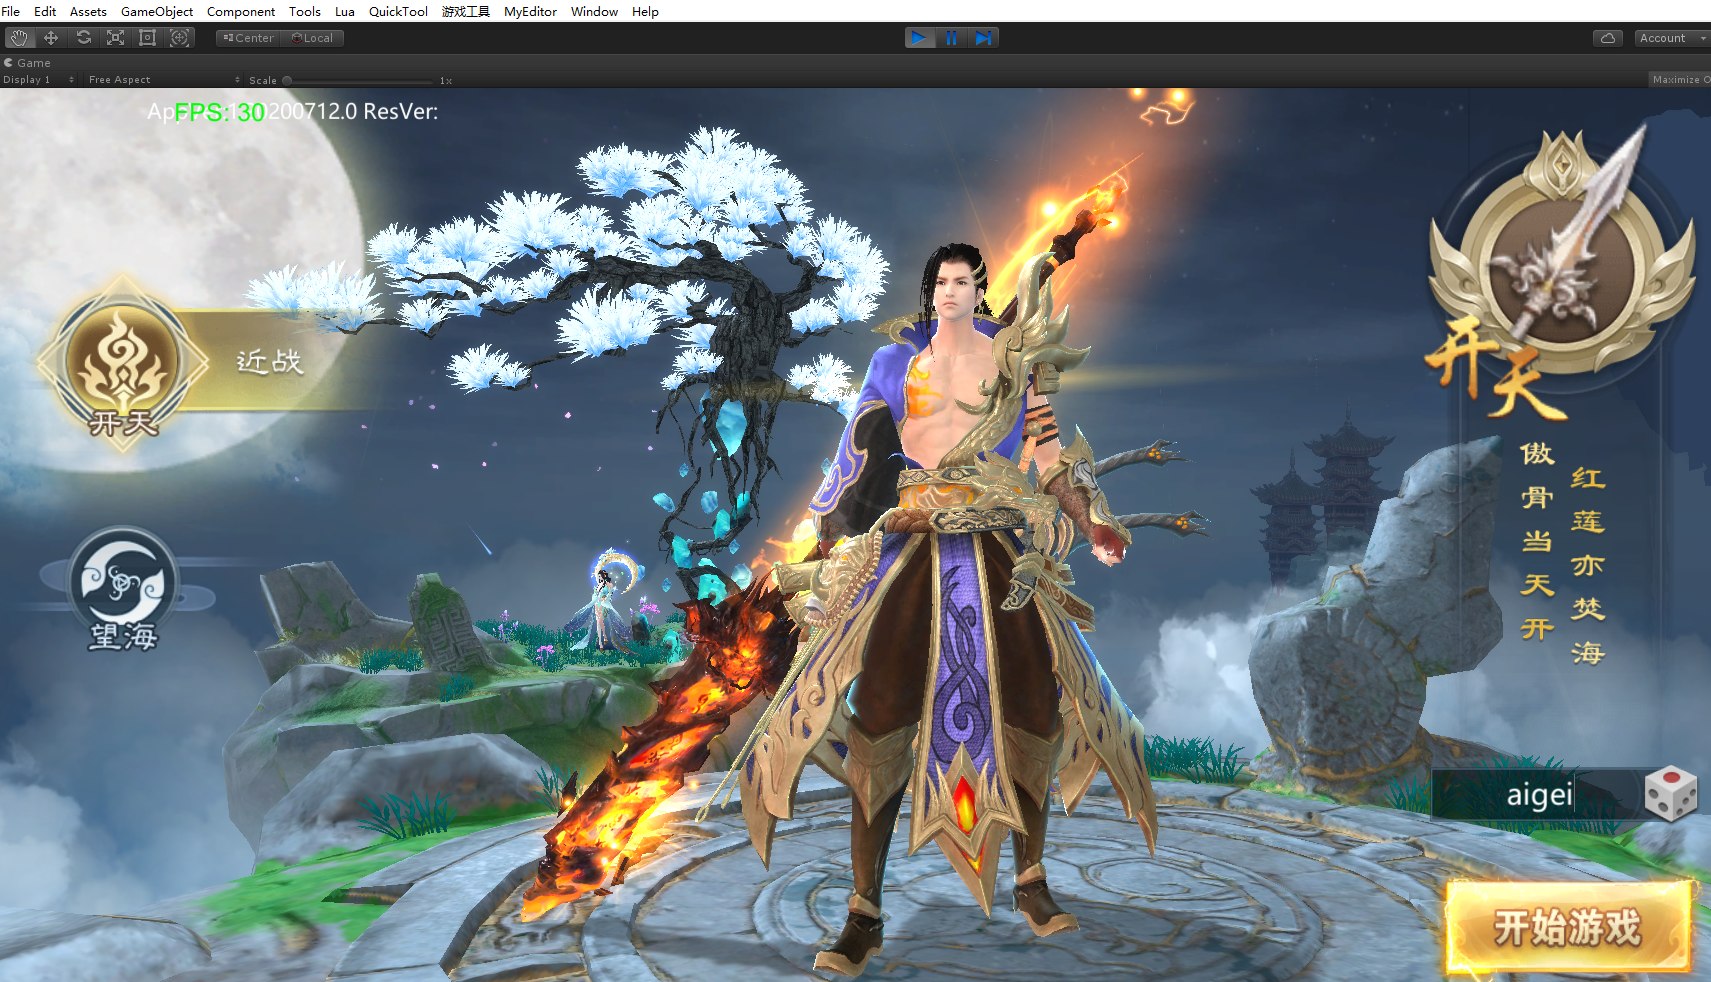The width and height of the screenshot is (1711, 982).
Task: Click the Scale slider handle
Action: [x=287, y=80]
